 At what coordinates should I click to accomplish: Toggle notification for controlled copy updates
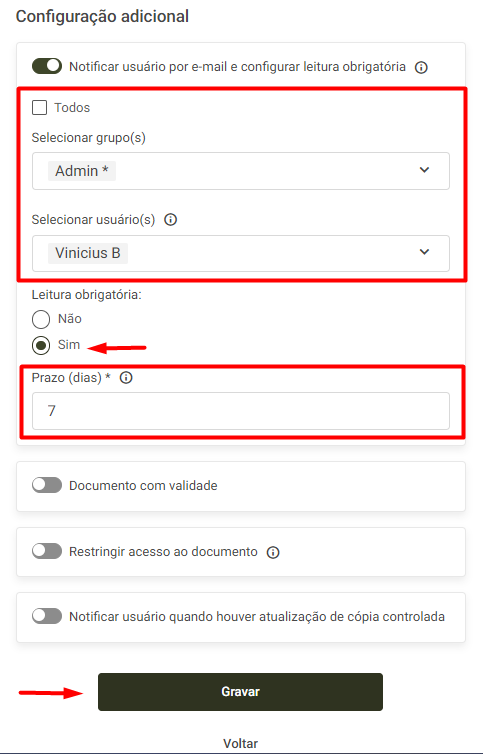coord(47,616)
